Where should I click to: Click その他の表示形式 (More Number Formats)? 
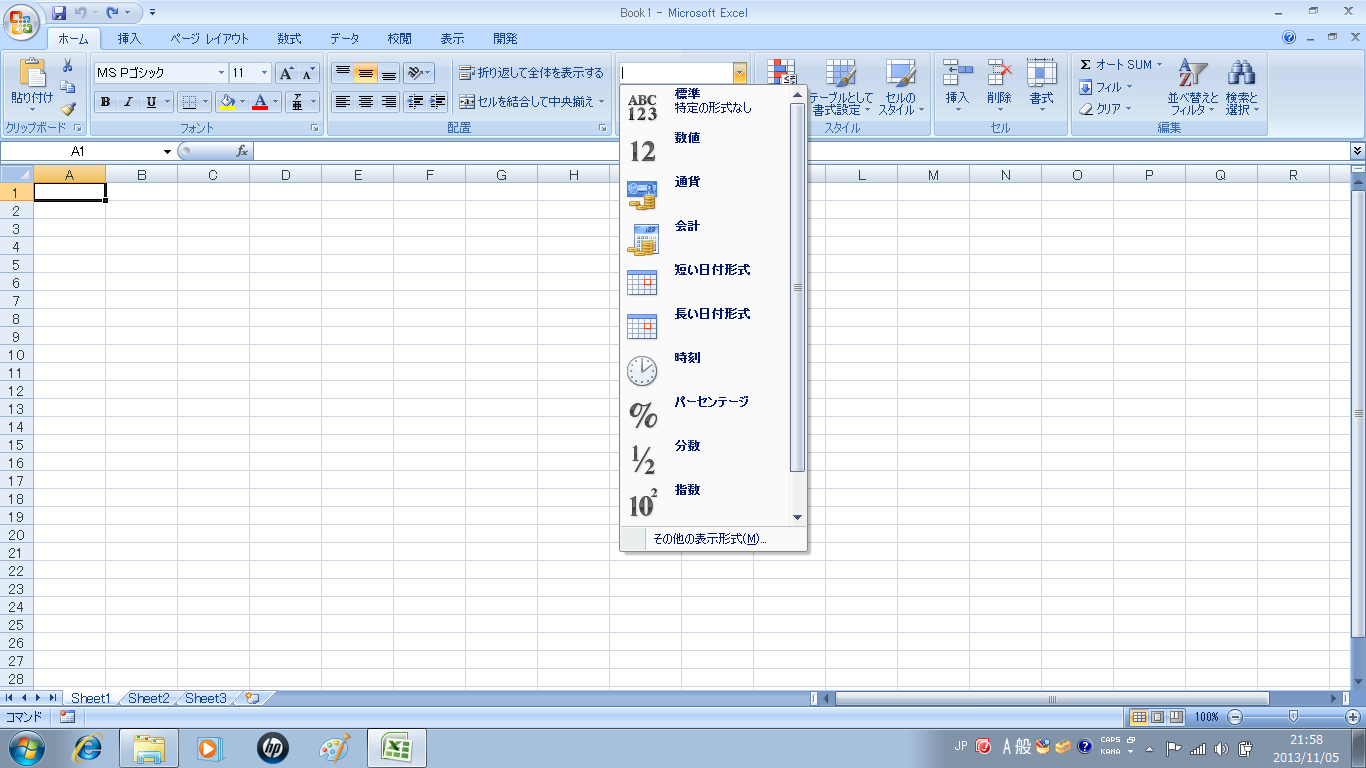click(x=709, y=539)
